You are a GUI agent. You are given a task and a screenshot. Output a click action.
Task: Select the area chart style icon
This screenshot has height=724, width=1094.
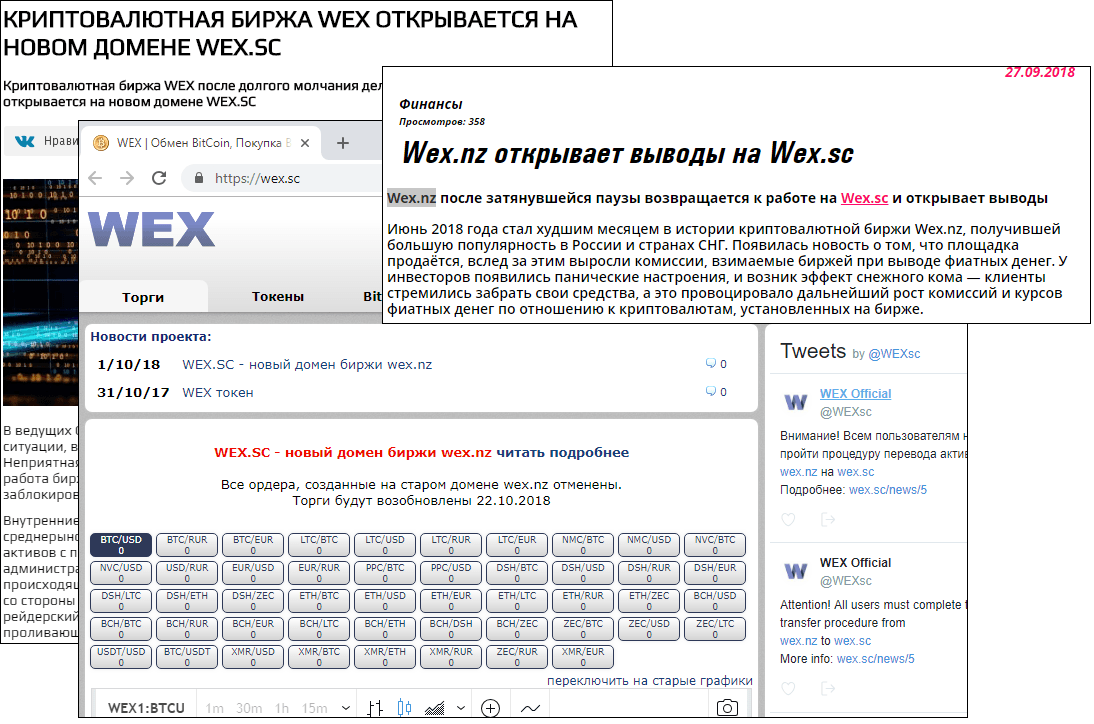[x=435, y=708]
